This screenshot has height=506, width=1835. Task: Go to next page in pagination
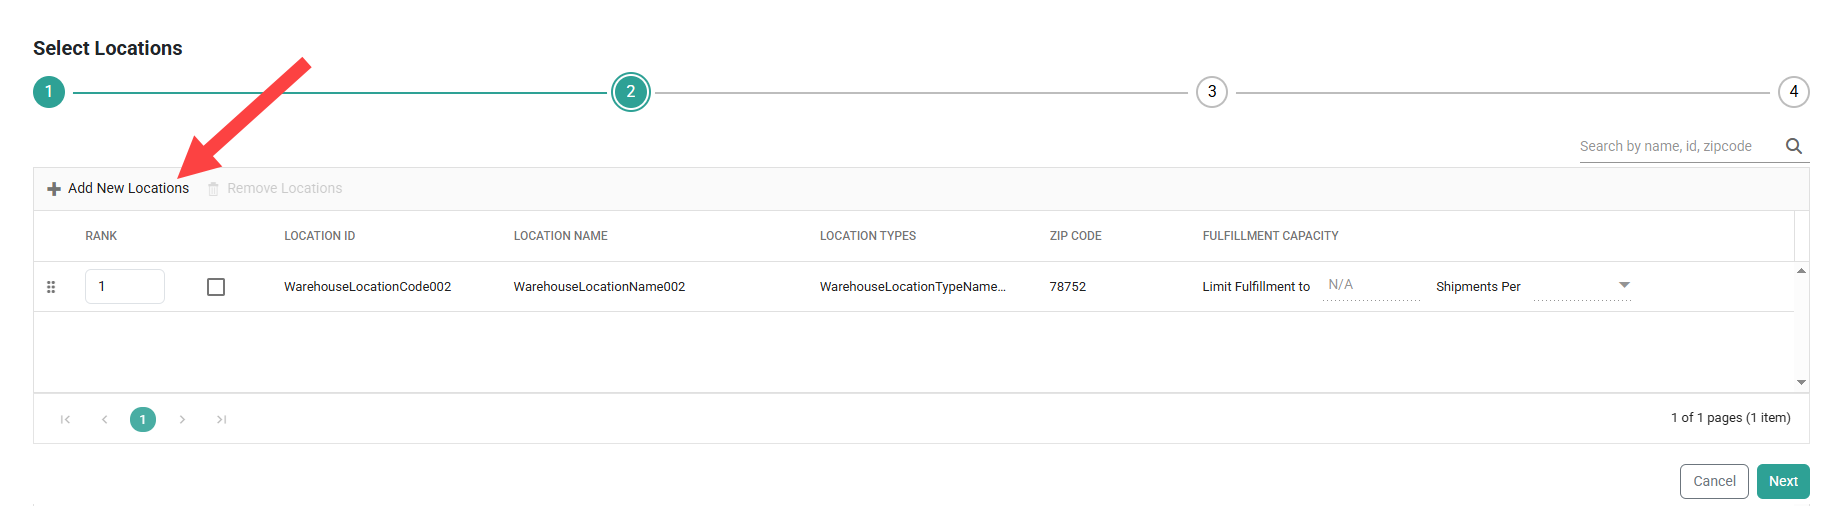coord(182,419)
